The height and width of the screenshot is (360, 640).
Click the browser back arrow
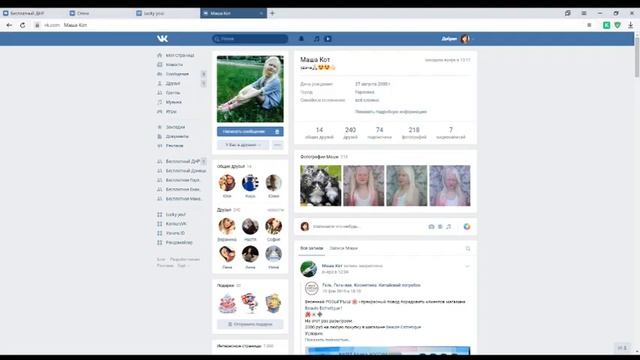(9, 25)
